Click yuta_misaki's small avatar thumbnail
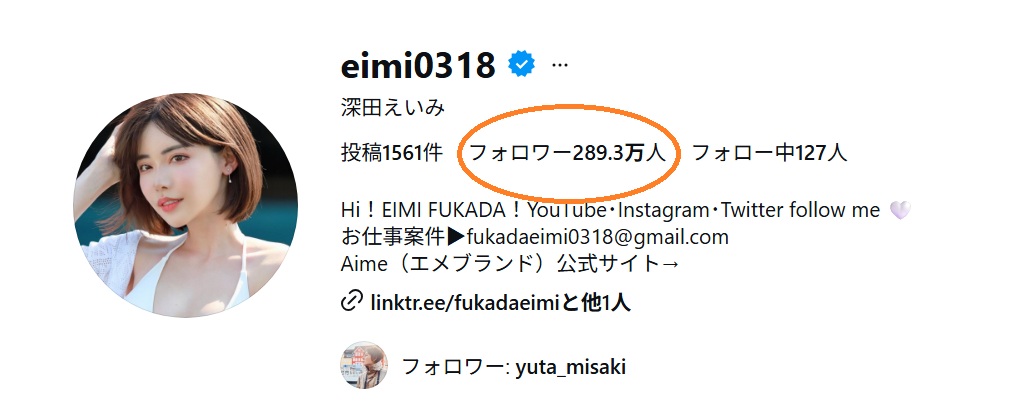 [x=364, y=365]
